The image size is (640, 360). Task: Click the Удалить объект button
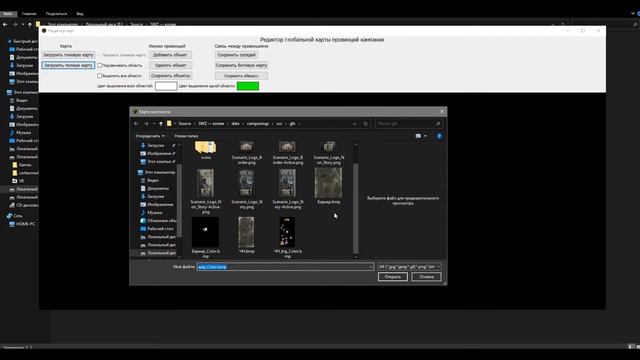170,65
